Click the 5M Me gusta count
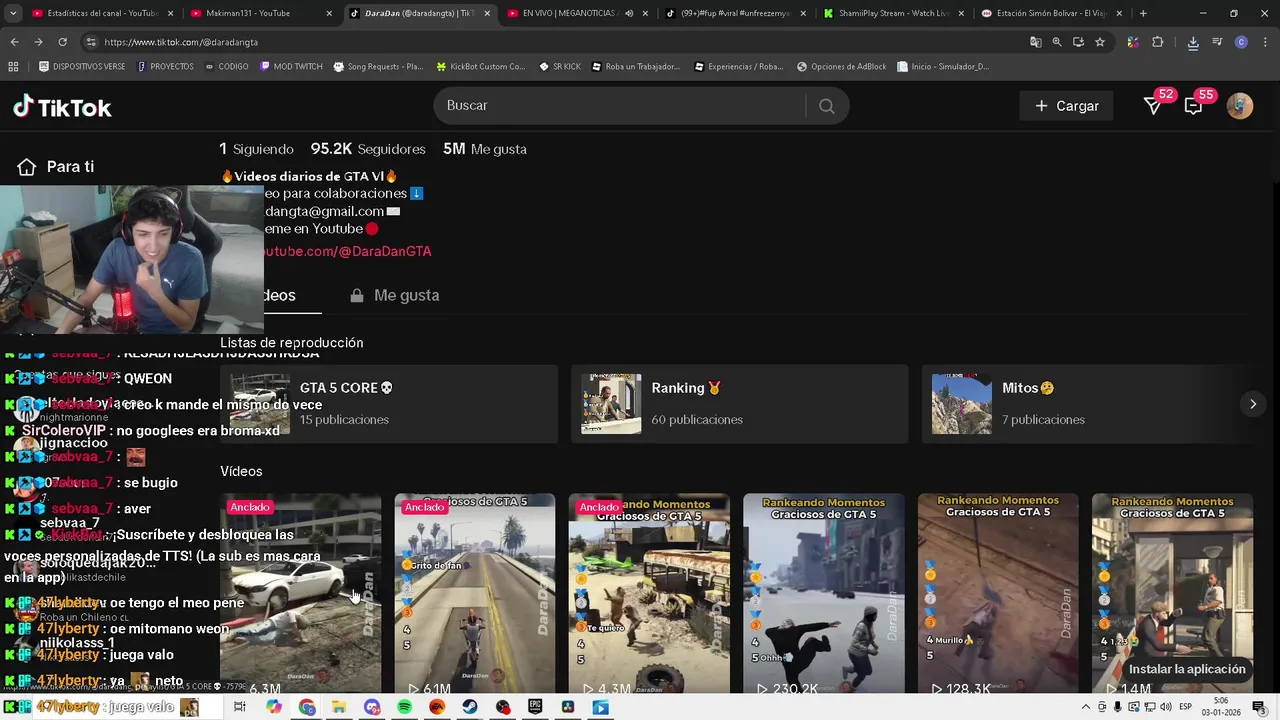Screen dimensions: 1280x720 [x=485, y=149]
